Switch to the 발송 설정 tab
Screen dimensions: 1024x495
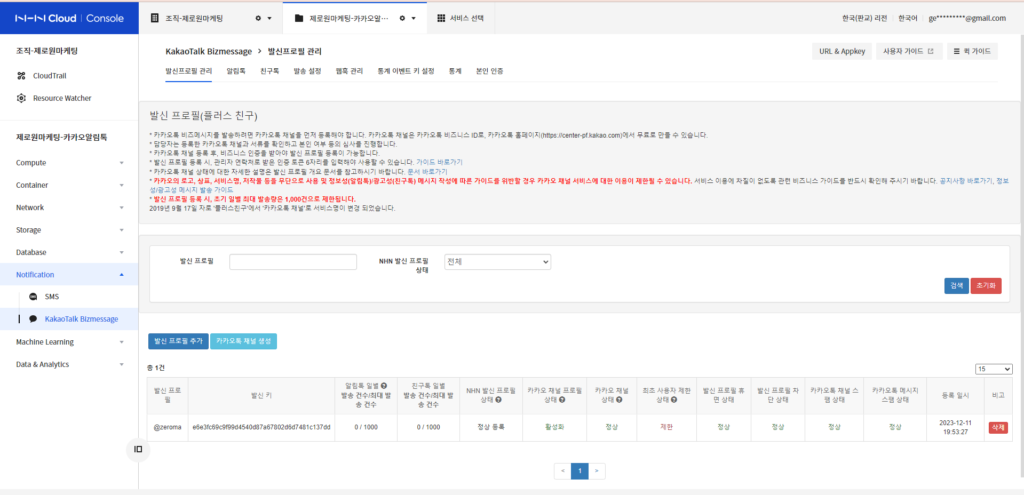click(x=308, y=71)
